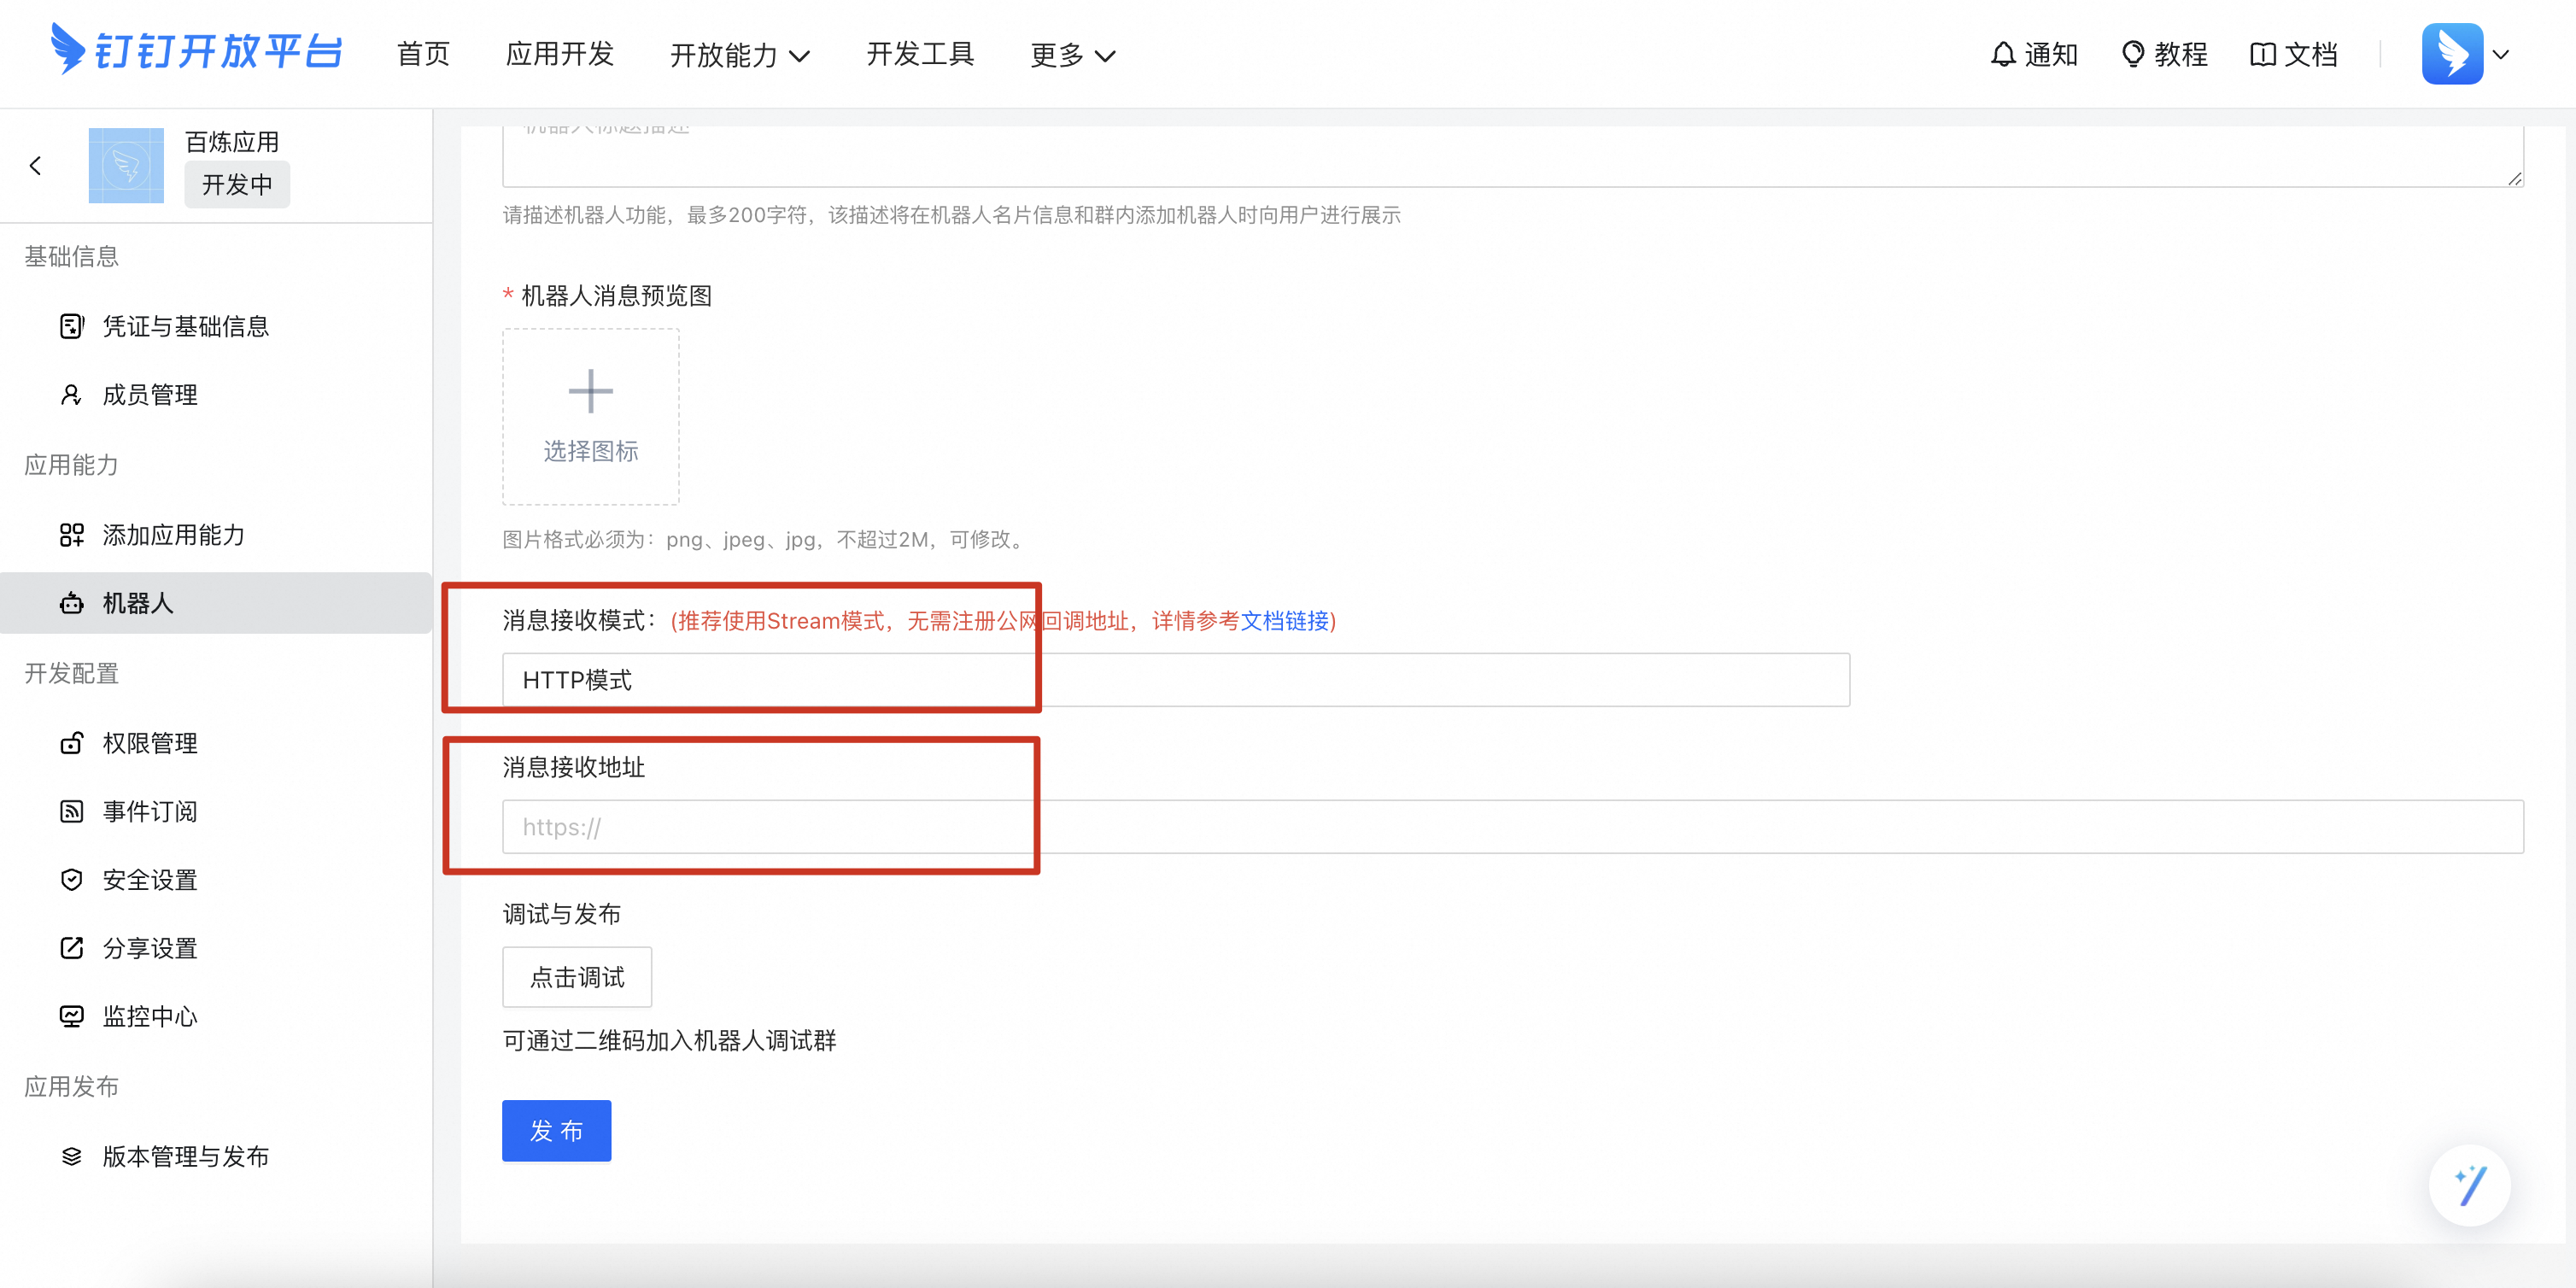Go to the 应用开发 nav tab
This screenshot has width=2576, height=1288.
(559, 54)
